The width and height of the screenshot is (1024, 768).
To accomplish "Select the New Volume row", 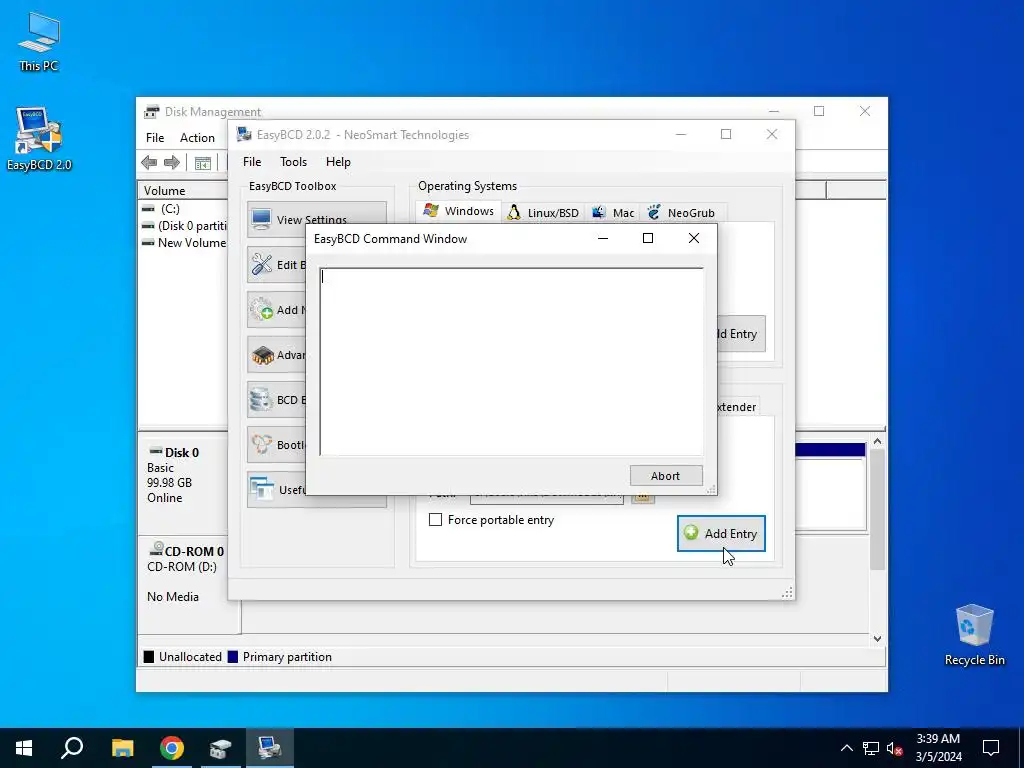I will click(x=184, y=242).
